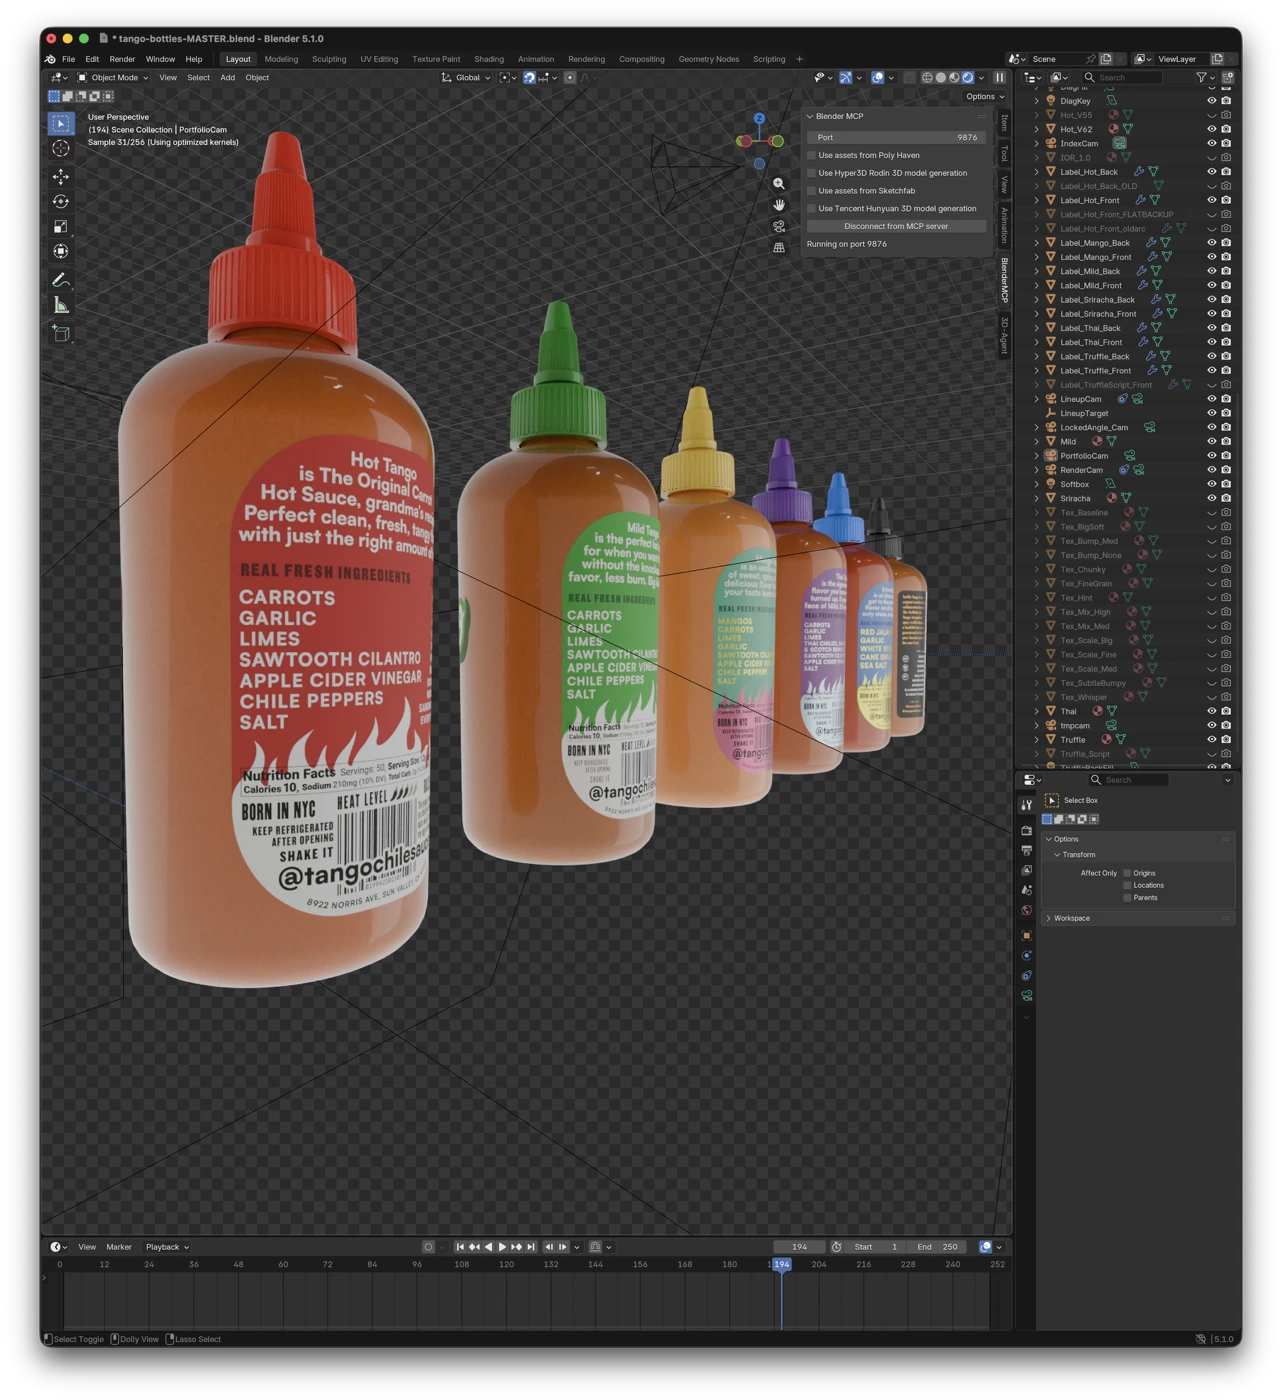Check the Affect Only Locations box
1282x1400 pixels.
coord(1127,885)
